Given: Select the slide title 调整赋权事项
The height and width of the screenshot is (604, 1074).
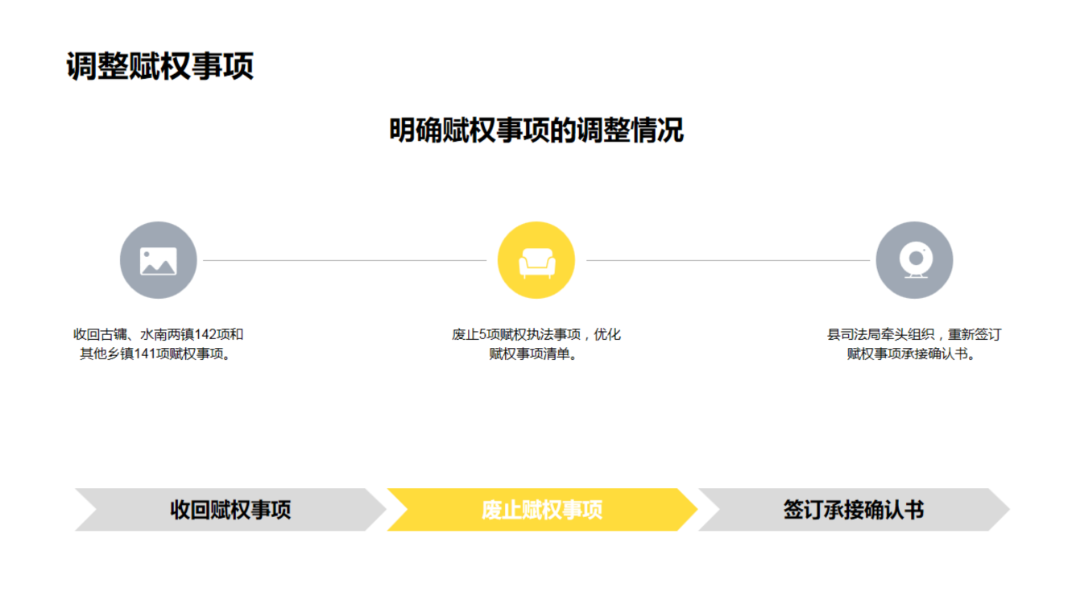Looking at the screenshot, I should click(160, 66).
